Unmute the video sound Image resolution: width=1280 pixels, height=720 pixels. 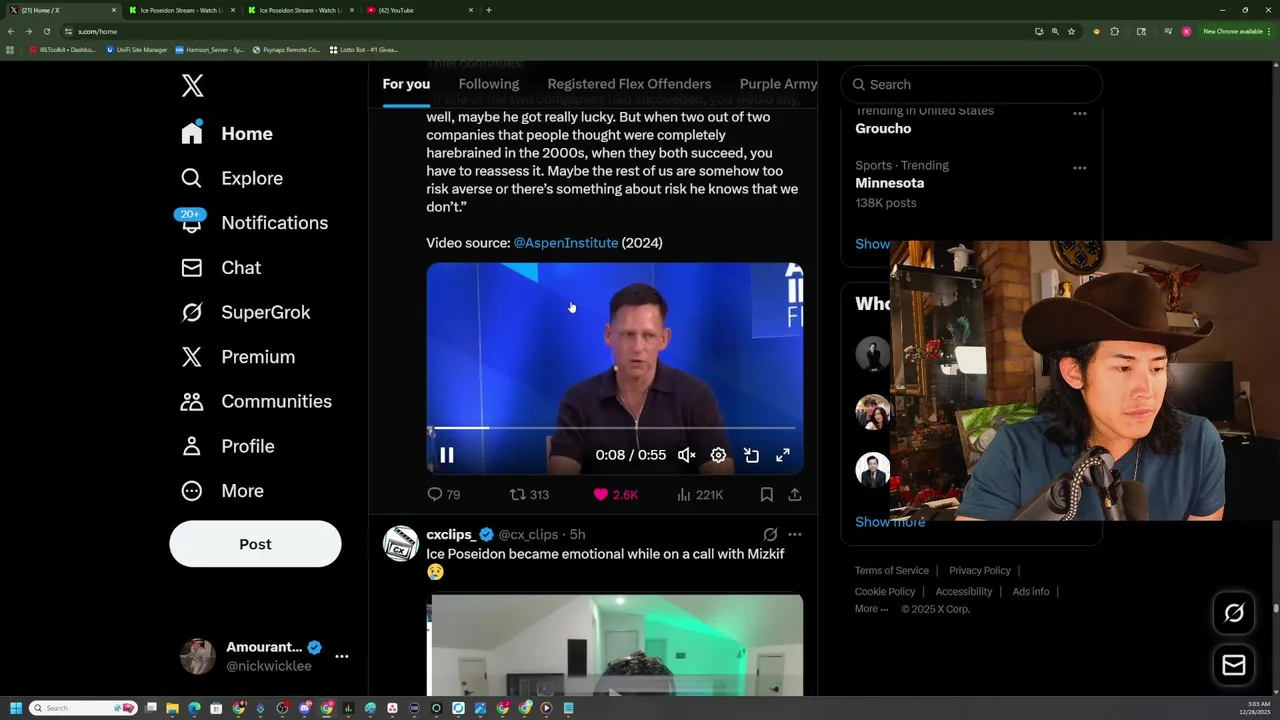click(x=687, y=455)
